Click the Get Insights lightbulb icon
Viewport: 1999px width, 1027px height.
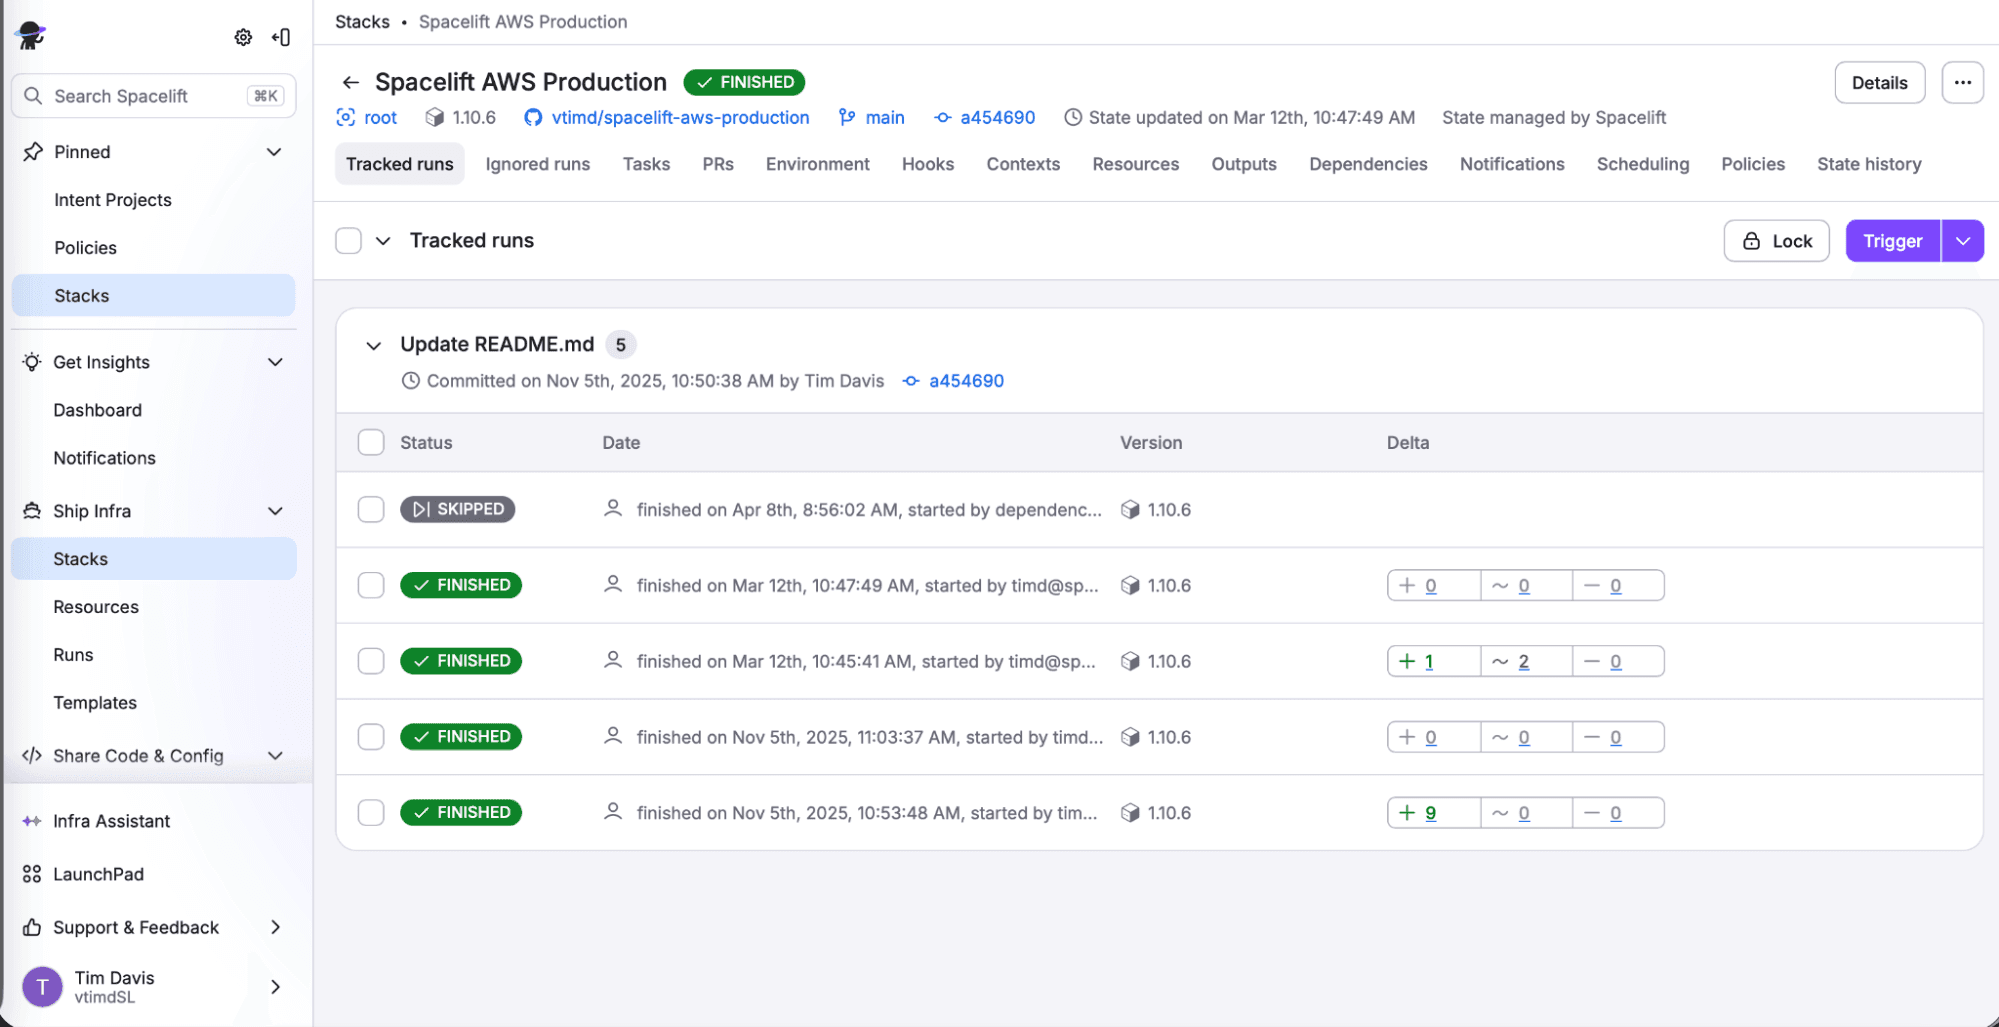[32, 362]
